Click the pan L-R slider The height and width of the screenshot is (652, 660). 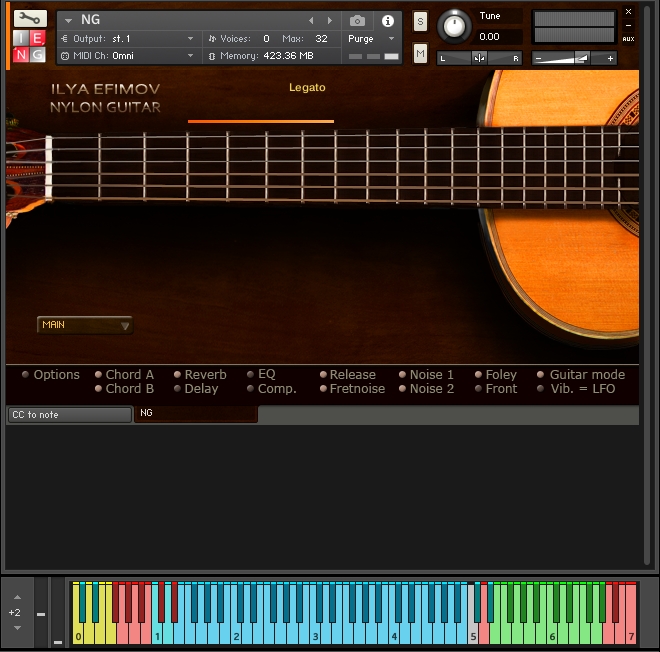click(x=479, y=58)
